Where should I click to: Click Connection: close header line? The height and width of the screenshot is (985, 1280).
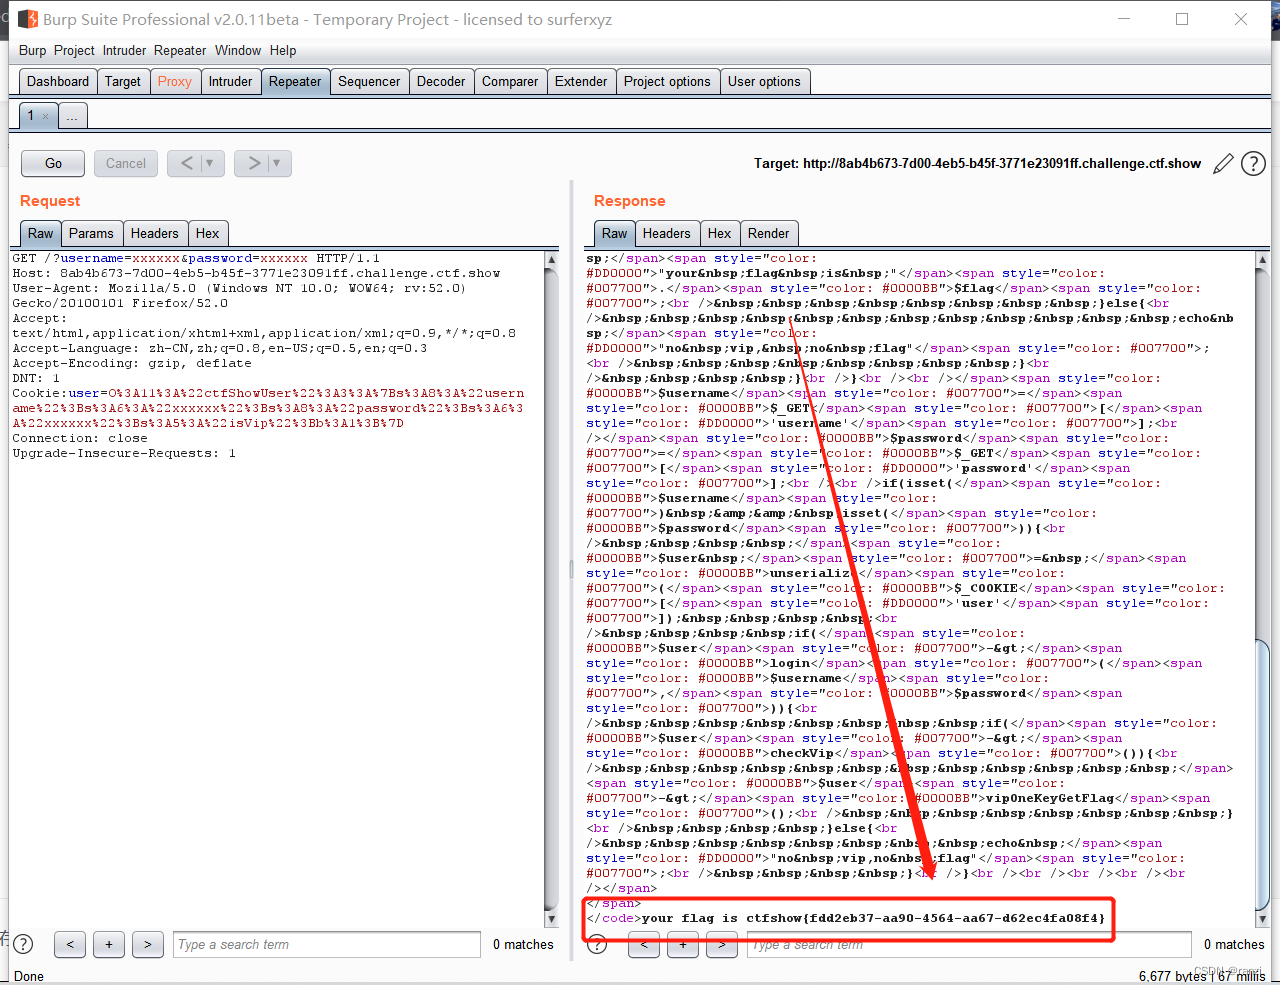coord(80,438)
